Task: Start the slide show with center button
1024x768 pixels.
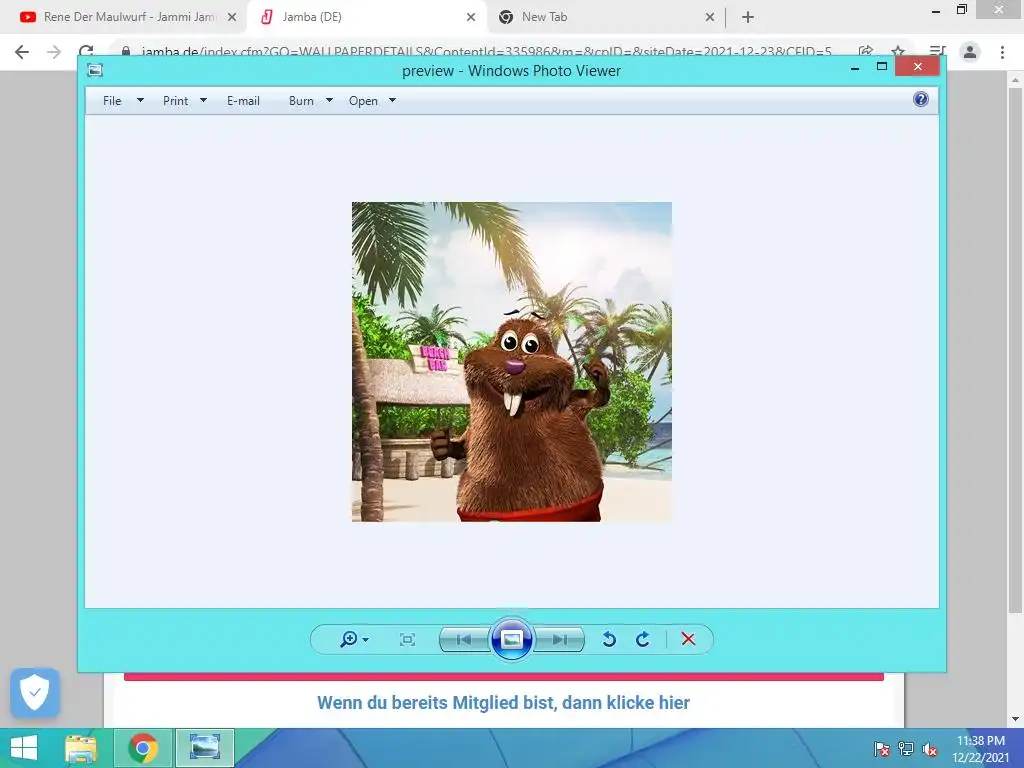Action: pyautogui.click(x=511, y=639)
